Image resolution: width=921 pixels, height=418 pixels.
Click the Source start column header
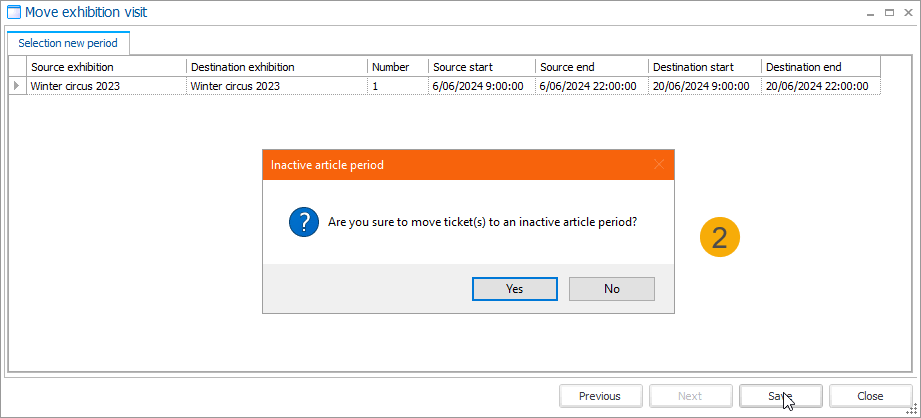tap(481, 67)
